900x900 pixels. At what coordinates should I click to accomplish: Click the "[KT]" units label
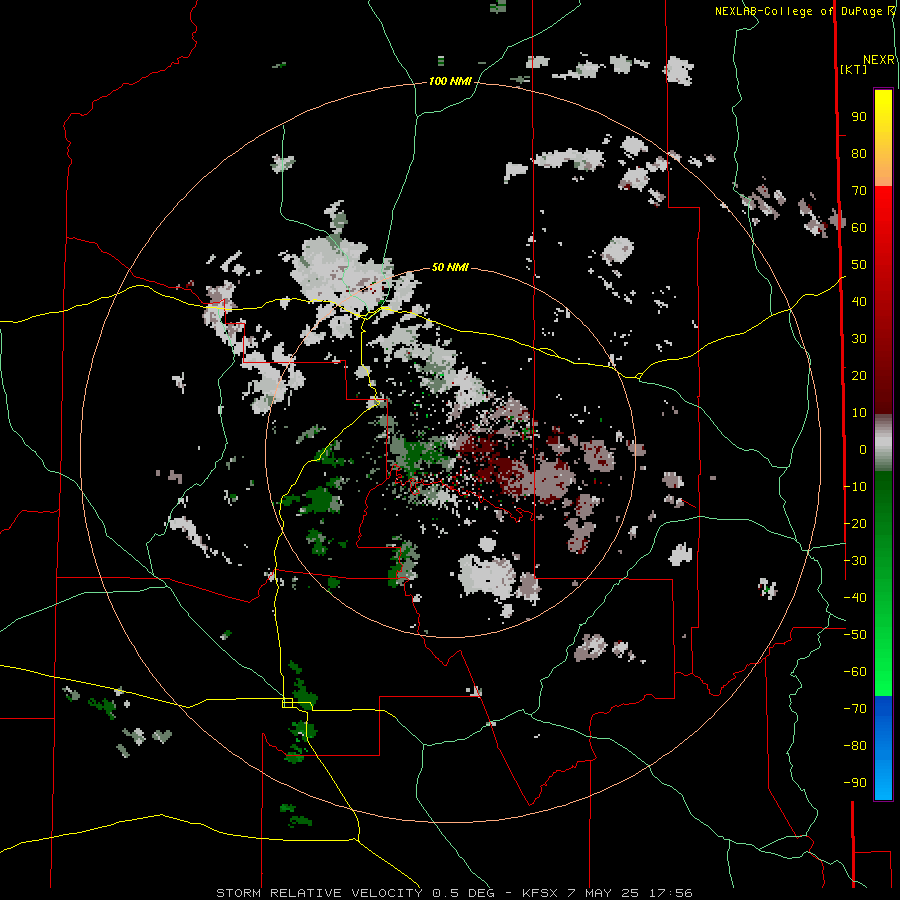coord(853,70)
